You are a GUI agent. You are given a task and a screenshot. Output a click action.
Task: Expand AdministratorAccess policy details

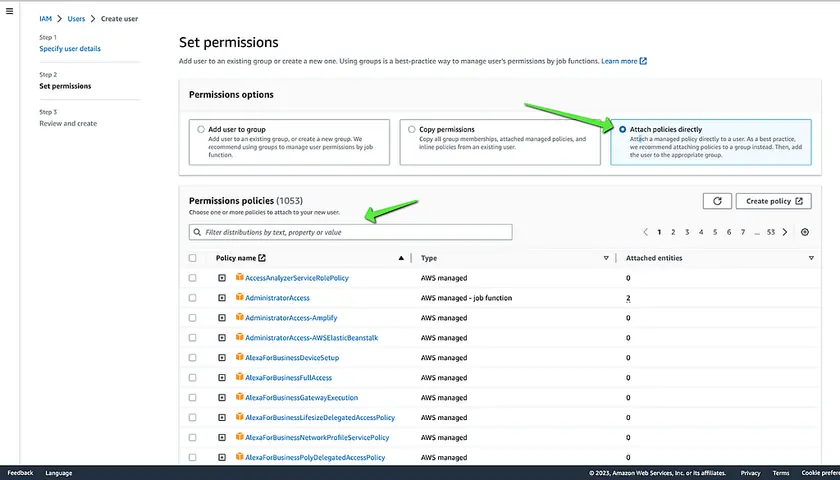(x=222, y=298)
